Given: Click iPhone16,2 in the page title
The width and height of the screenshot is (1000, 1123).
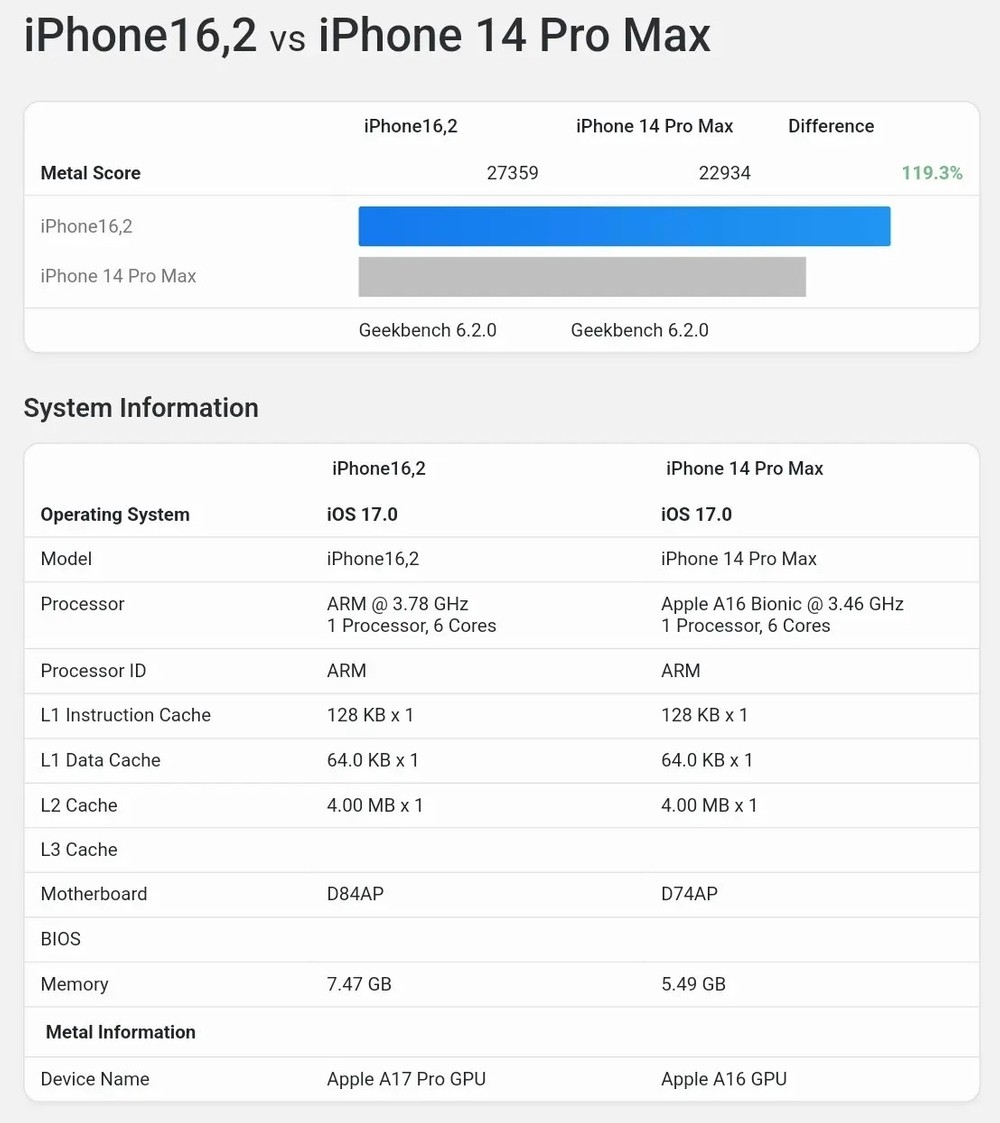Looking at the screenshot, I should [140, 36].
